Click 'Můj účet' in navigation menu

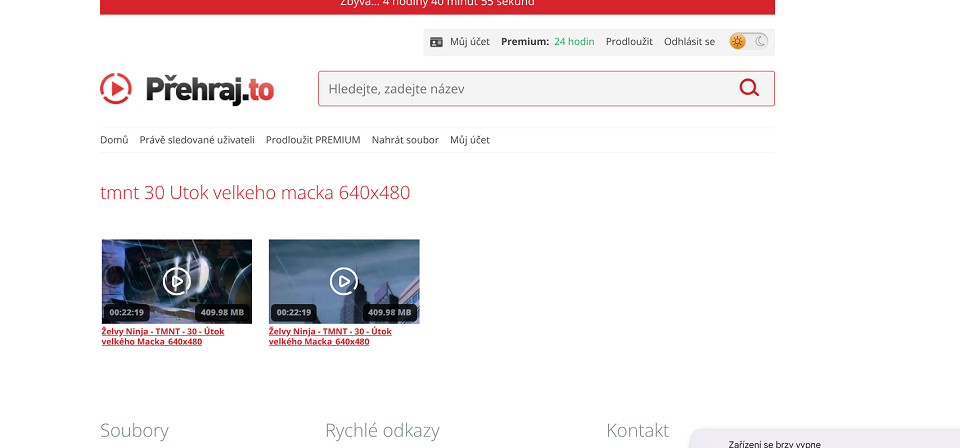tap(470, 140)
